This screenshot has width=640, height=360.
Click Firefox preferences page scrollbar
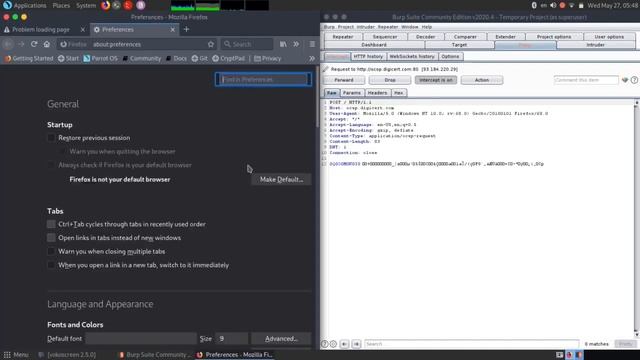[317, 98]
